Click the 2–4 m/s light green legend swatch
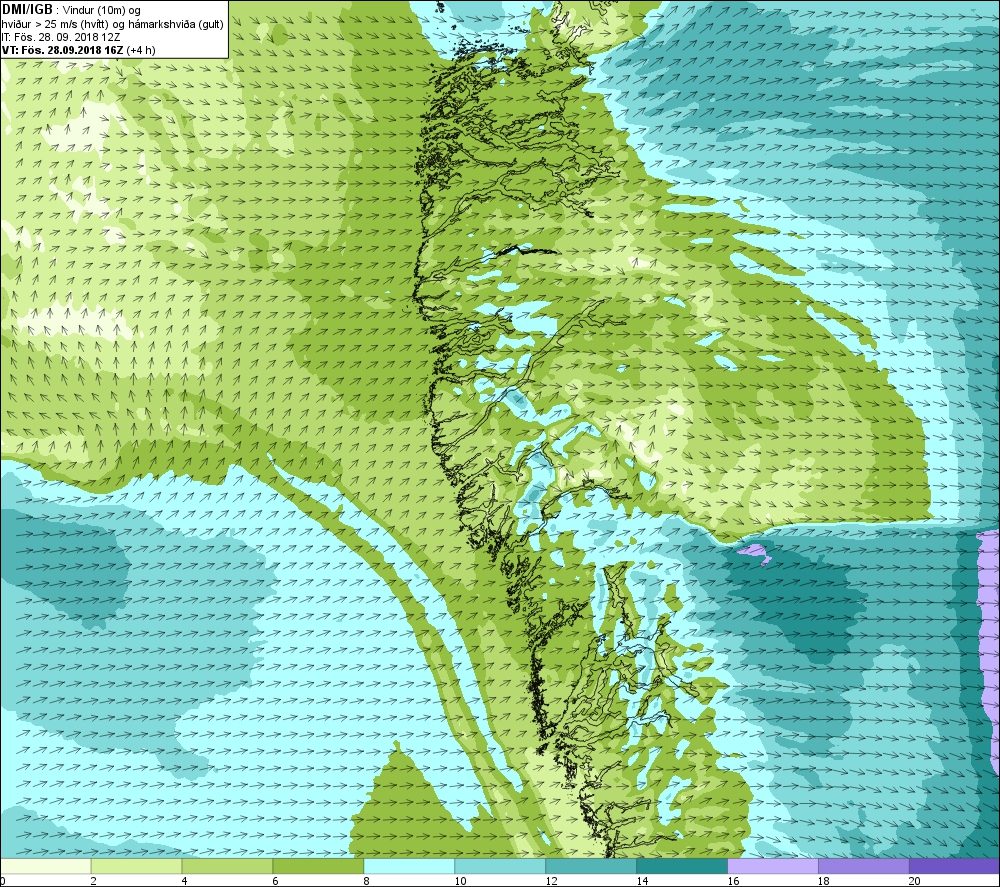This screenshot has height=887, width=1000. (136, 866)
